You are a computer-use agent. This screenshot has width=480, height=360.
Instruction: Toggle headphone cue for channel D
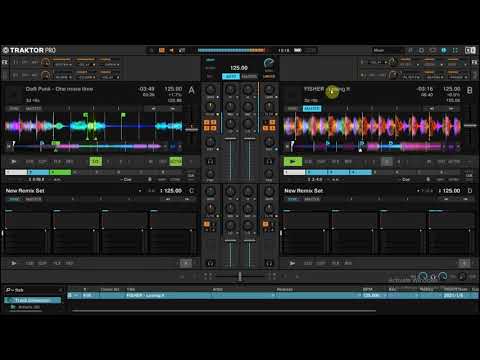269,263
